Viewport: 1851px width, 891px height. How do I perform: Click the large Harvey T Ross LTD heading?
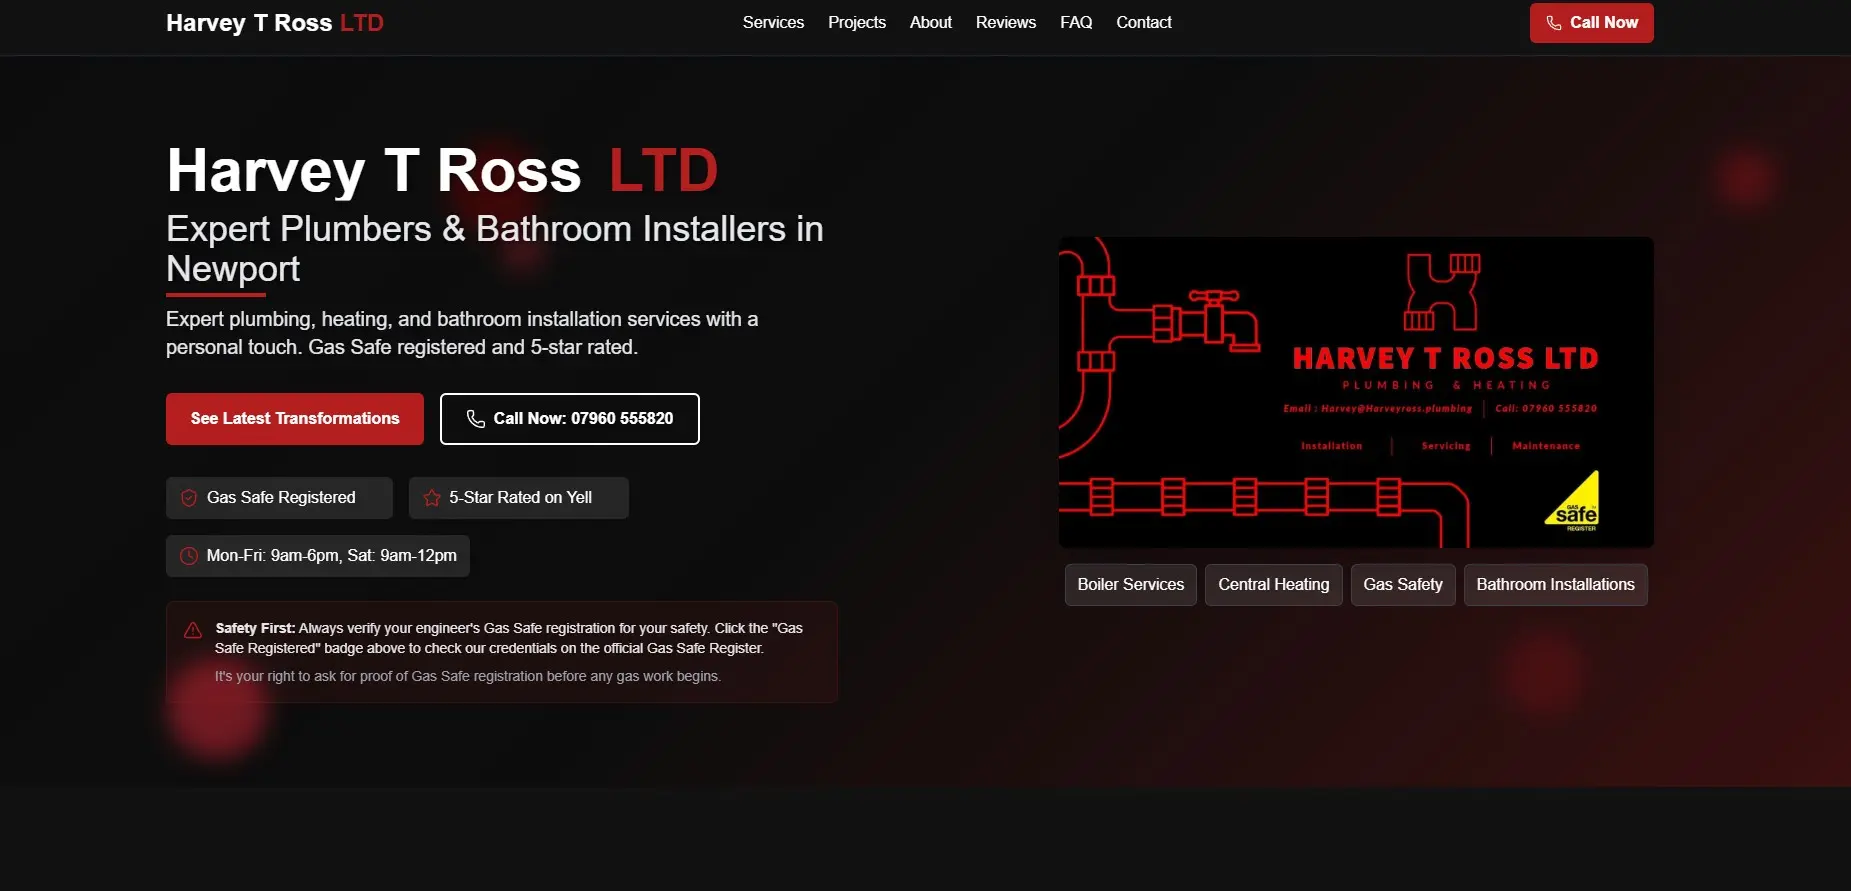(442, 170)
